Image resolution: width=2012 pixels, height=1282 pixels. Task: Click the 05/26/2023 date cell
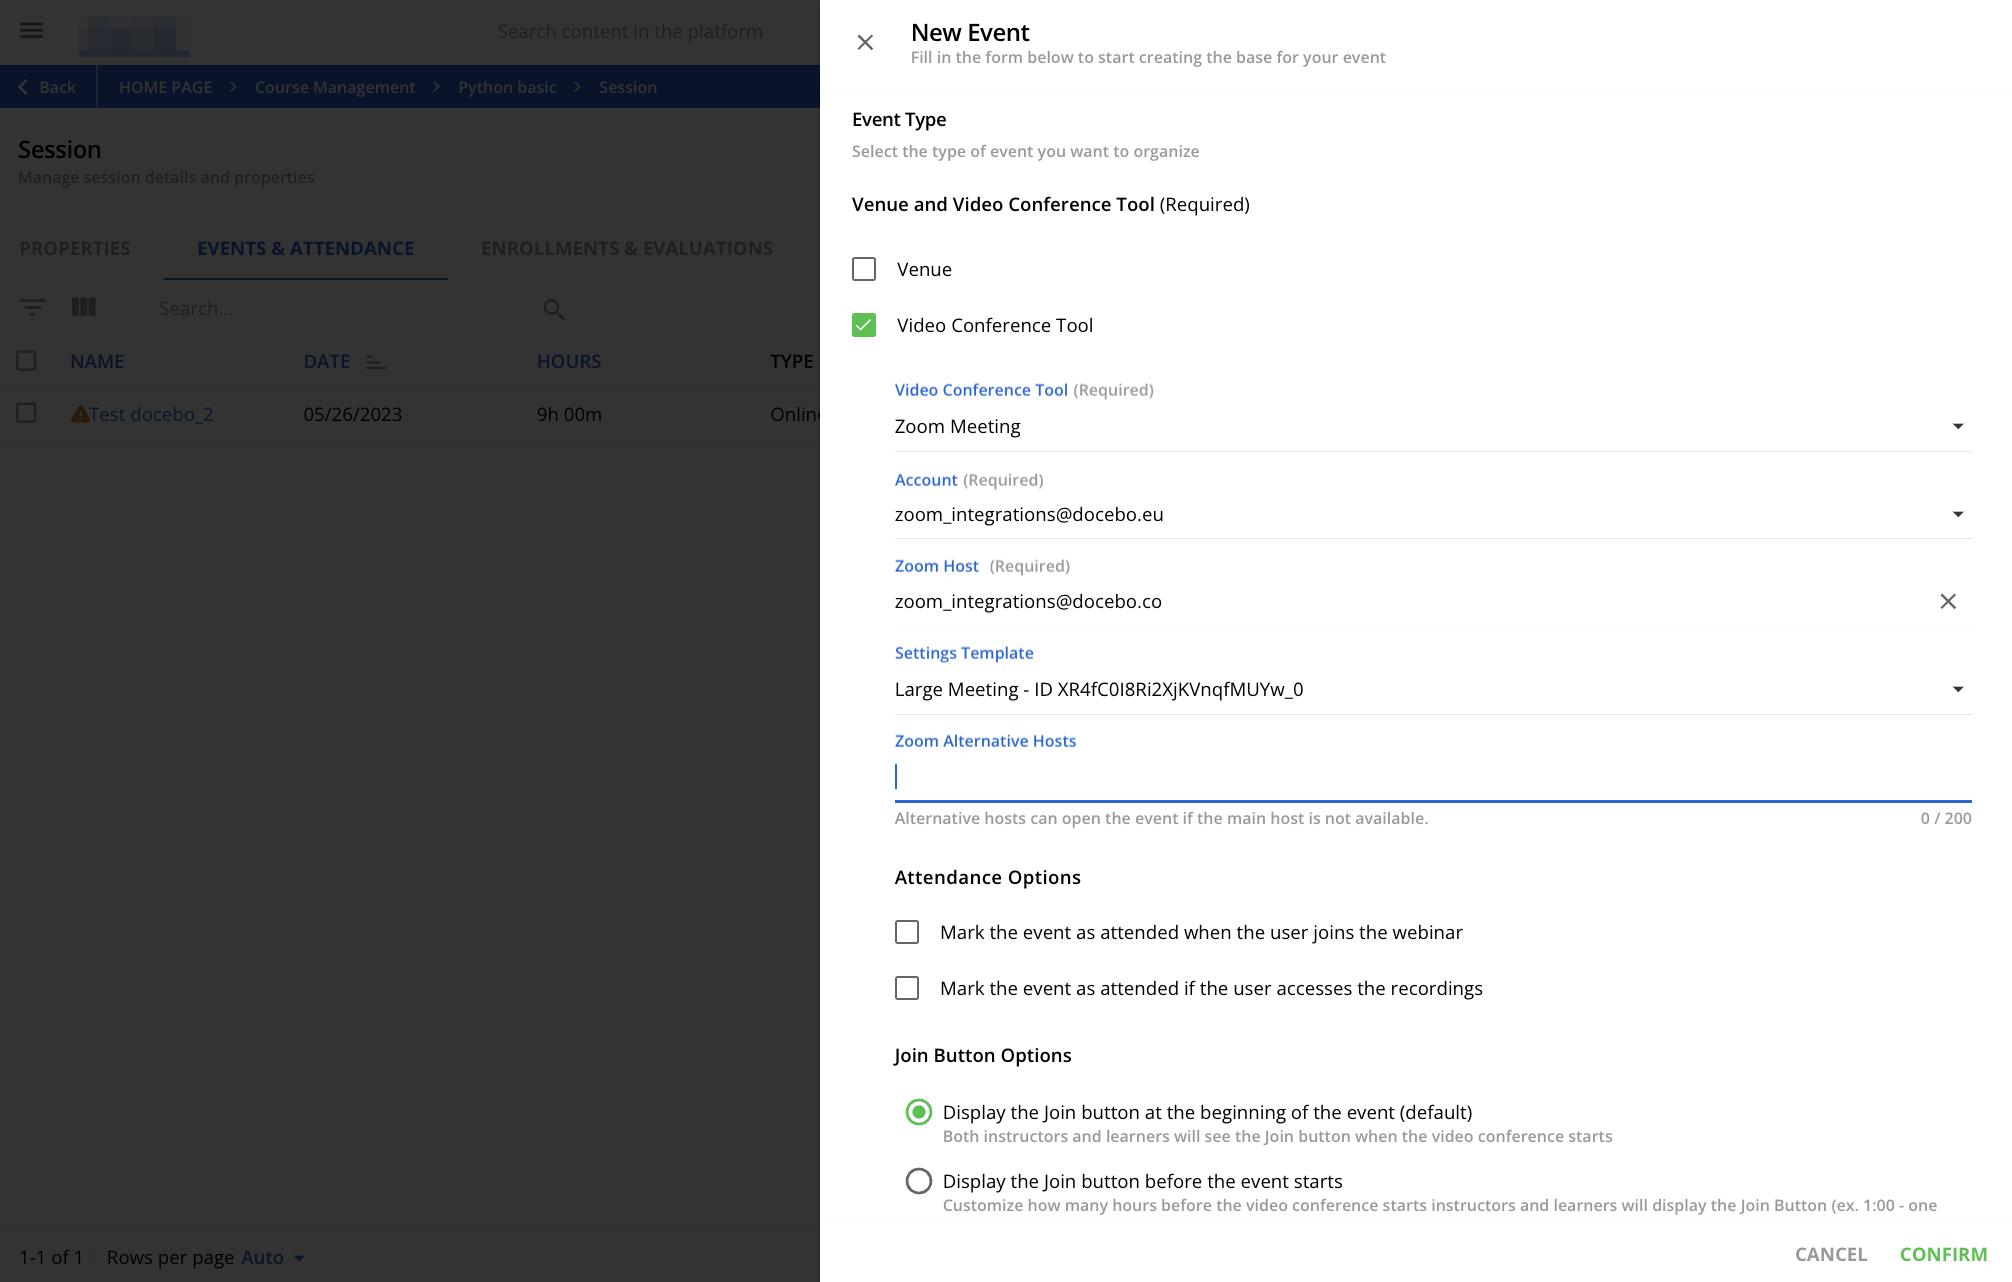pos(353,414)
